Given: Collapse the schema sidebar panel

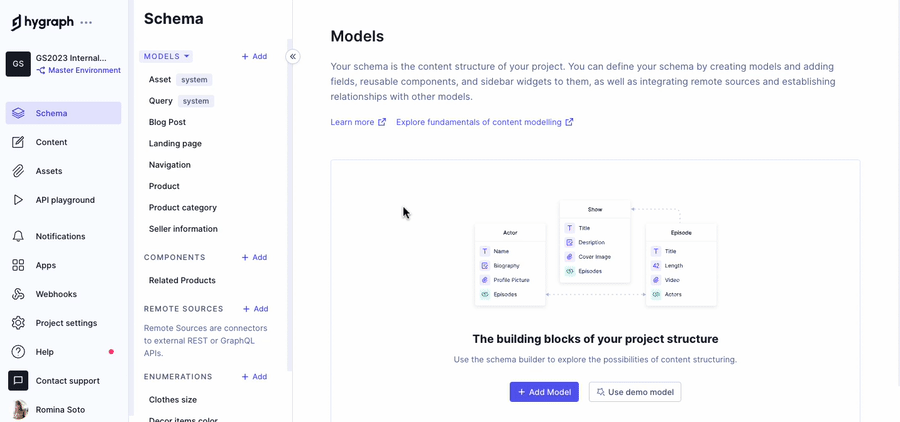Looking at the screenshot, I should point(293,56).
